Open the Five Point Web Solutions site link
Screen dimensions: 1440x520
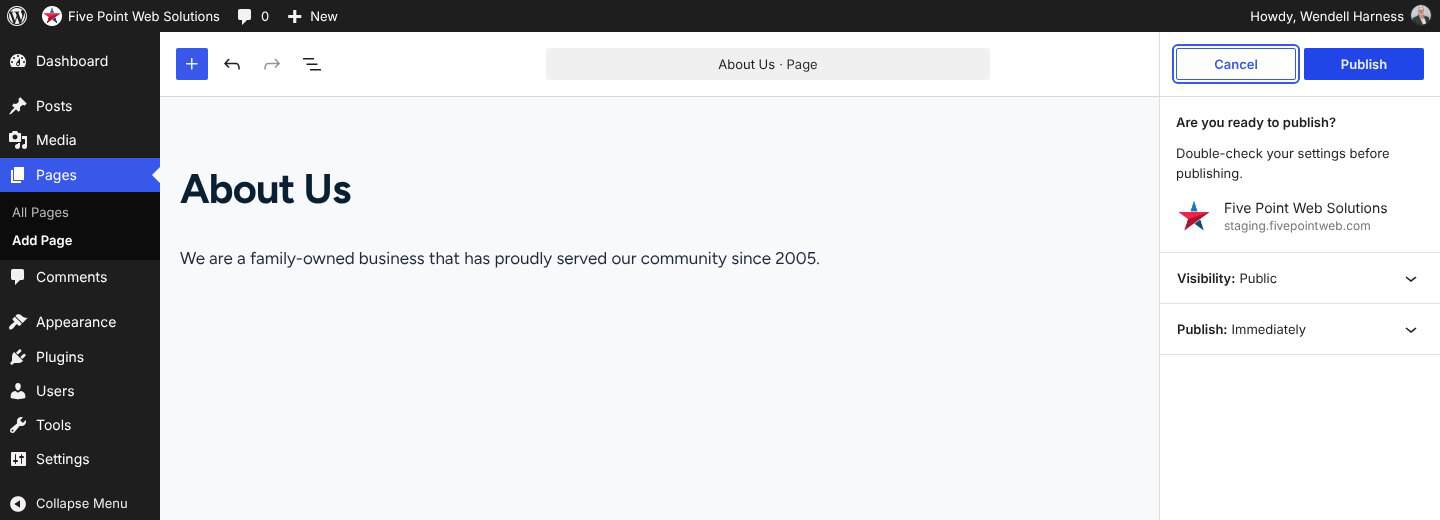point(131,16)
